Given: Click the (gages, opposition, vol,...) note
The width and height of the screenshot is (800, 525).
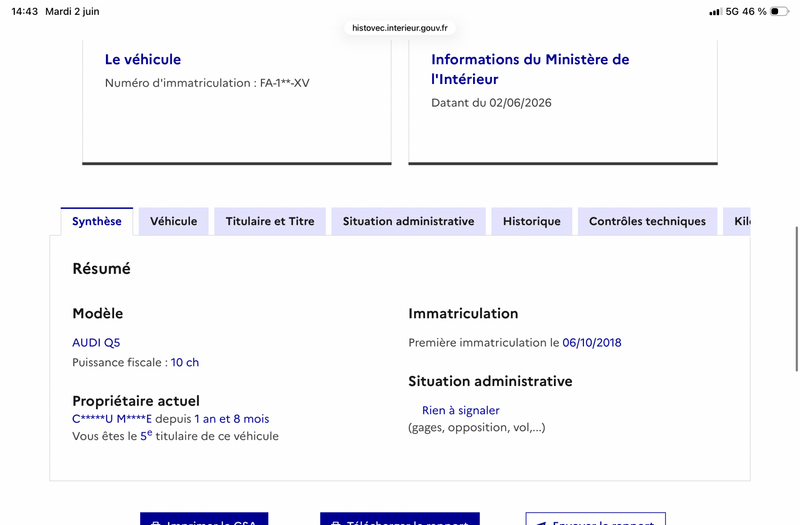Looking at the screenshot, I should pos(477,427).
